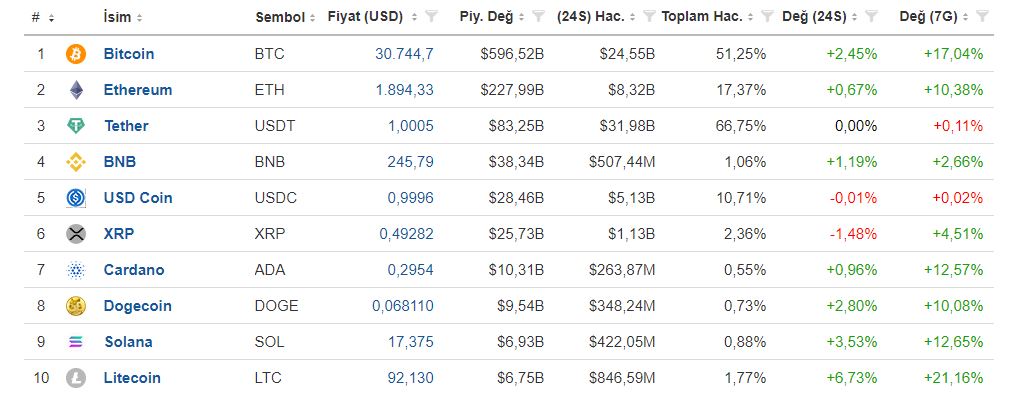This screenshot has height=412, width=1017.
Task: Open the Cardano coin link
Action: coord(134,270)
